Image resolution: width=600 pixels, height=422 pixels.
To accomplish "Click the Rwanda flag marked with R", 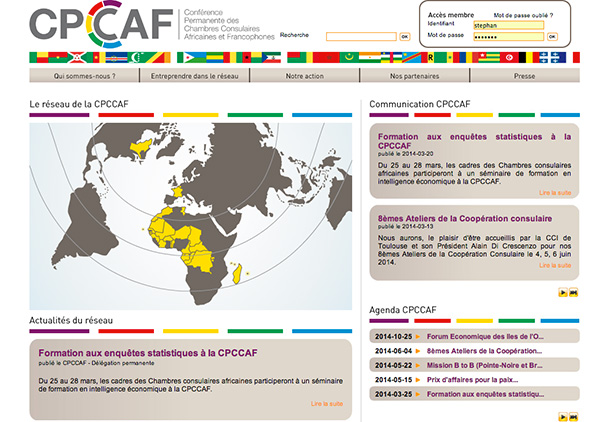I will 430,57.
